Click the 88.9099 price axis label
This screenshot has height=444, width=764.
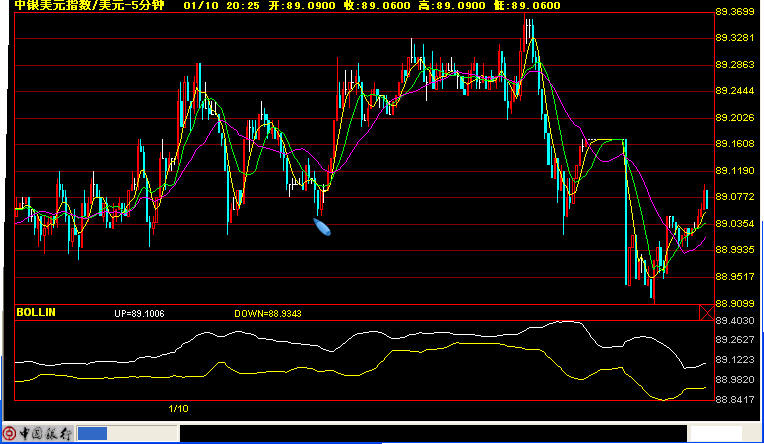coord(735,304)
